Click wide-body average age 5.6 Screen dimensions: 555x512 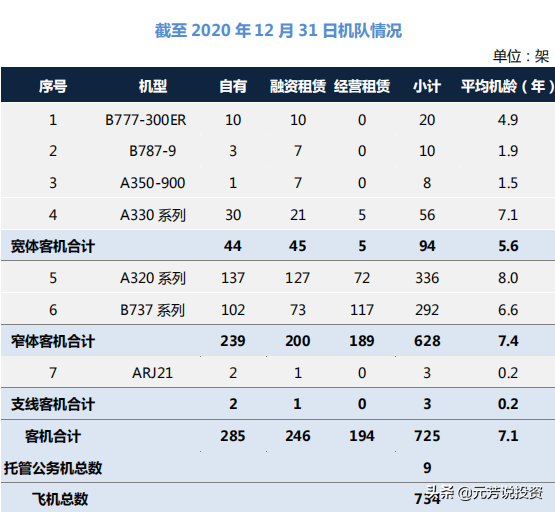point(508,246)
